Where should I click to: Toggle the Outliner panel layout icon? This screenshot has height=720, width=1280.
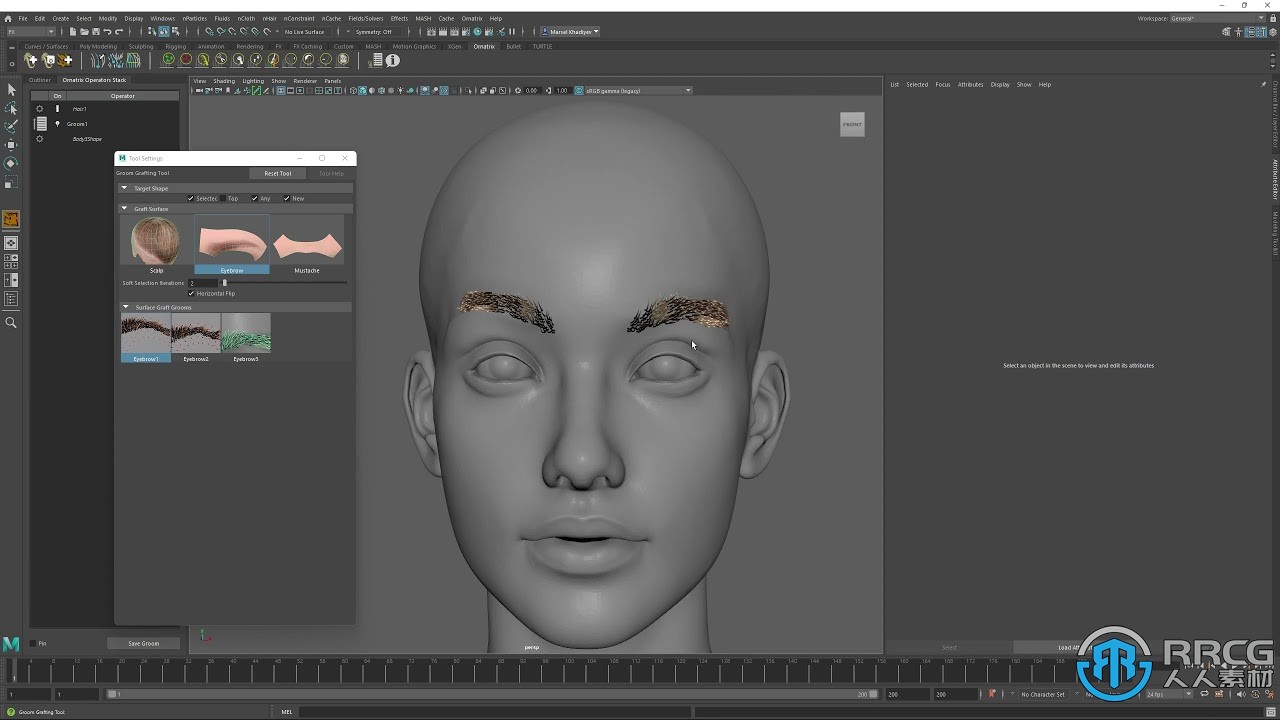pyautogui.click(x=11, y=299)
